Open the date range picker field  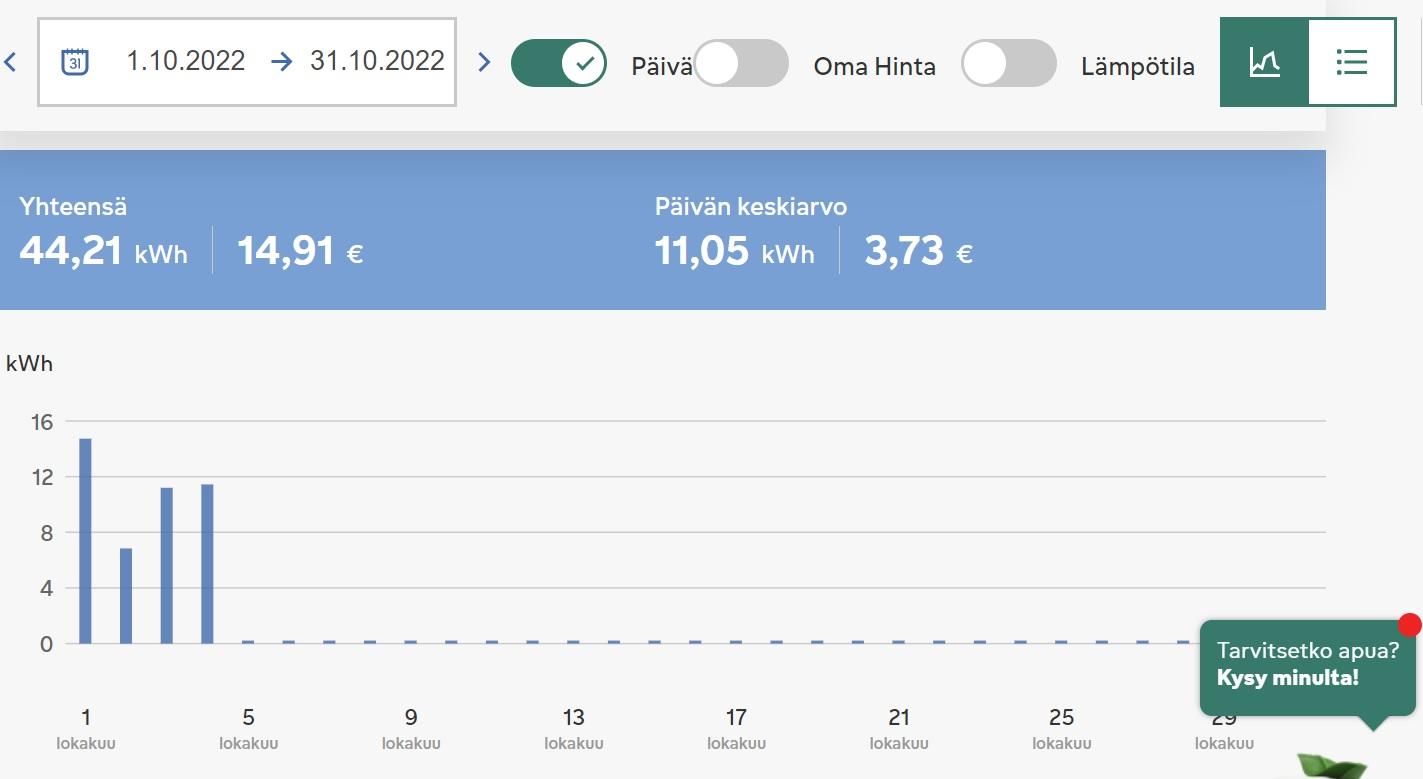[247, 62]
